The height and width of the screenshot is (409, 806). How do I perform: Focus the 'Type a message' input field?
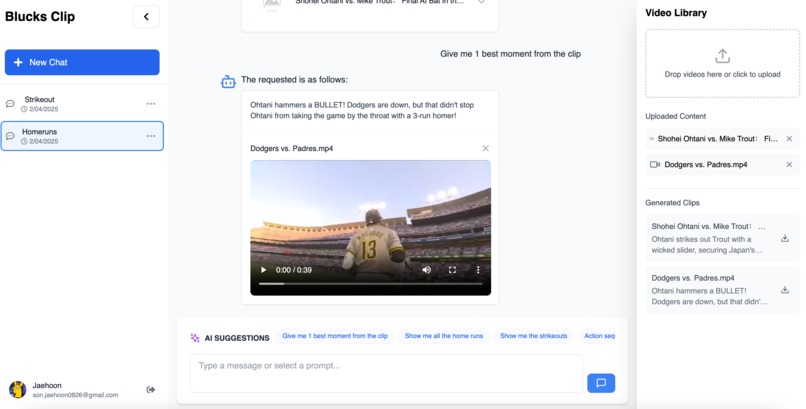tap(386, 374)
